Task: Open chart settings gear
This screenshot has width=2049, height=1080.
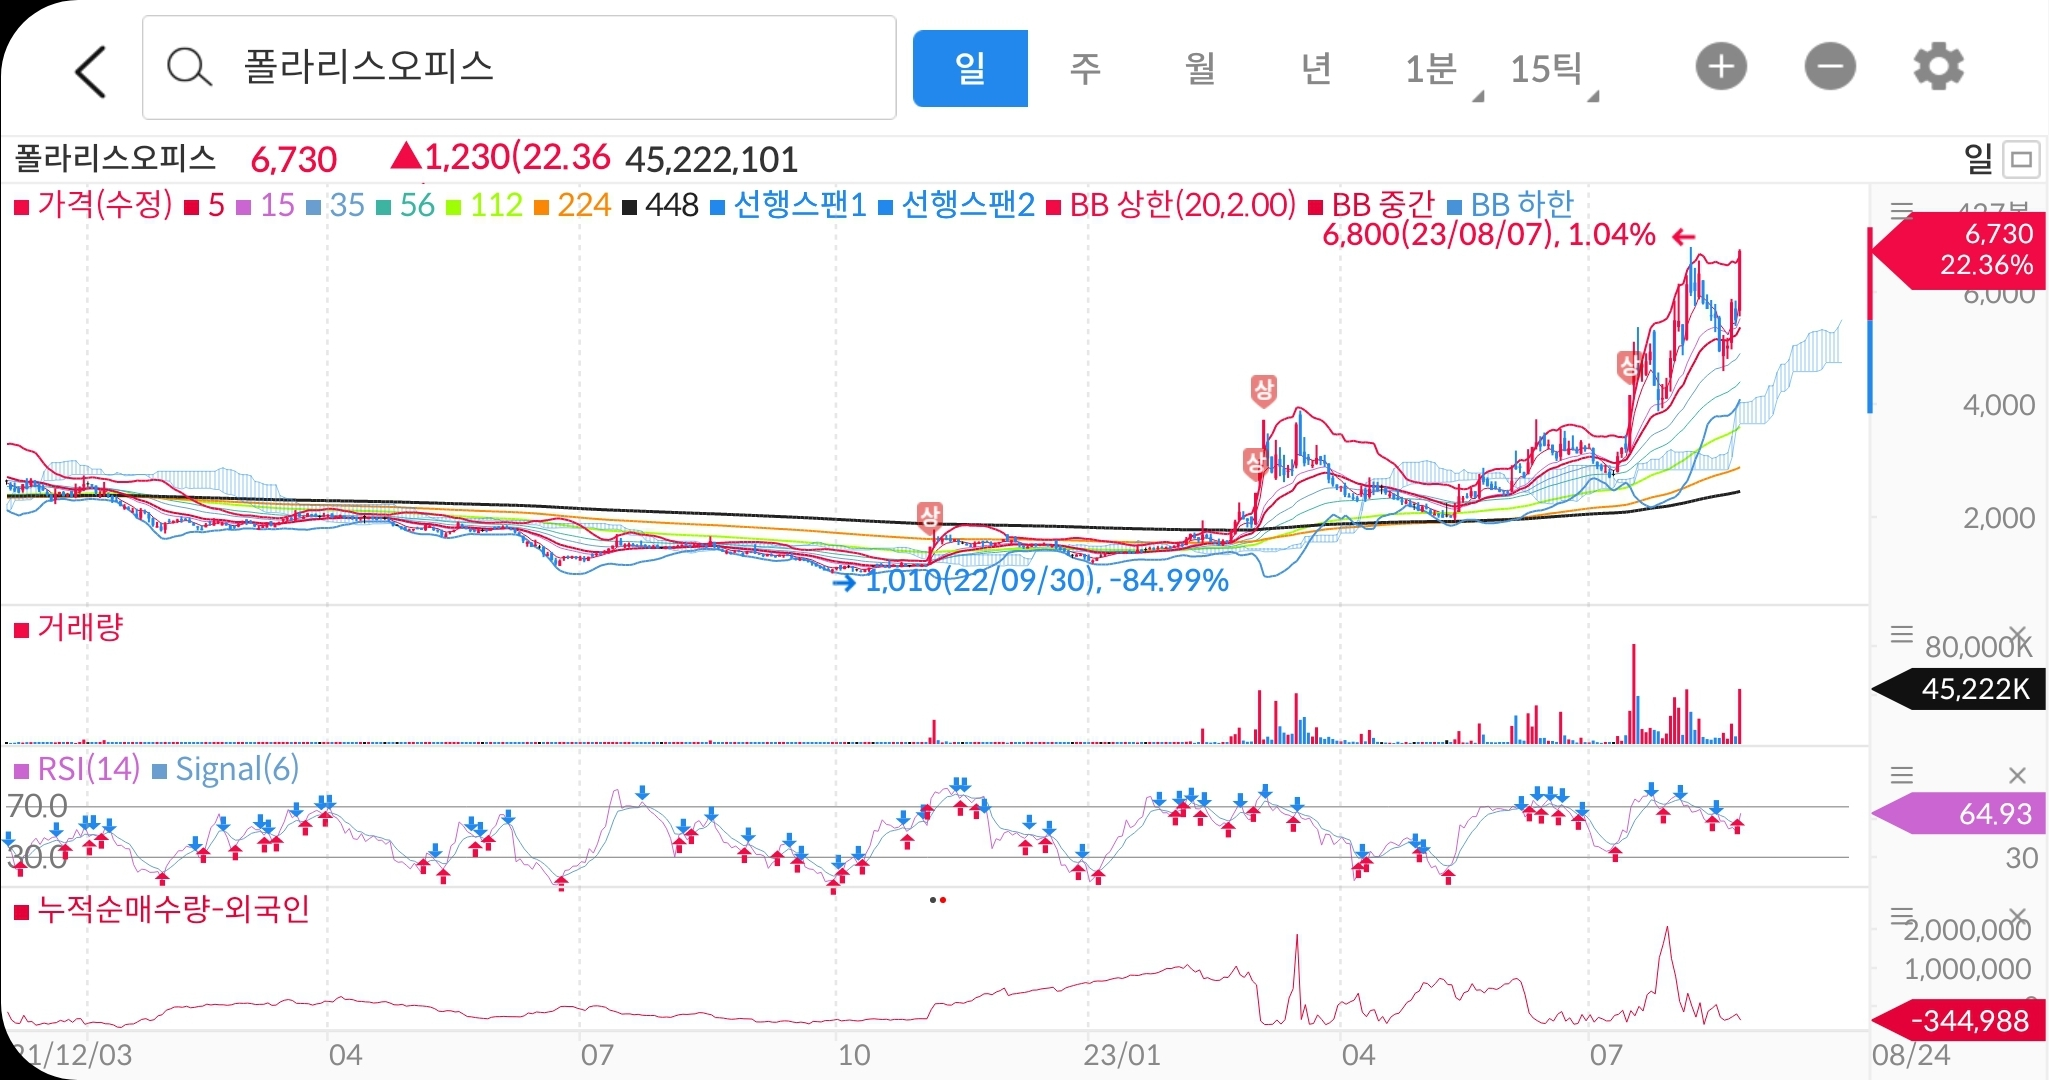Action: 1938,67
